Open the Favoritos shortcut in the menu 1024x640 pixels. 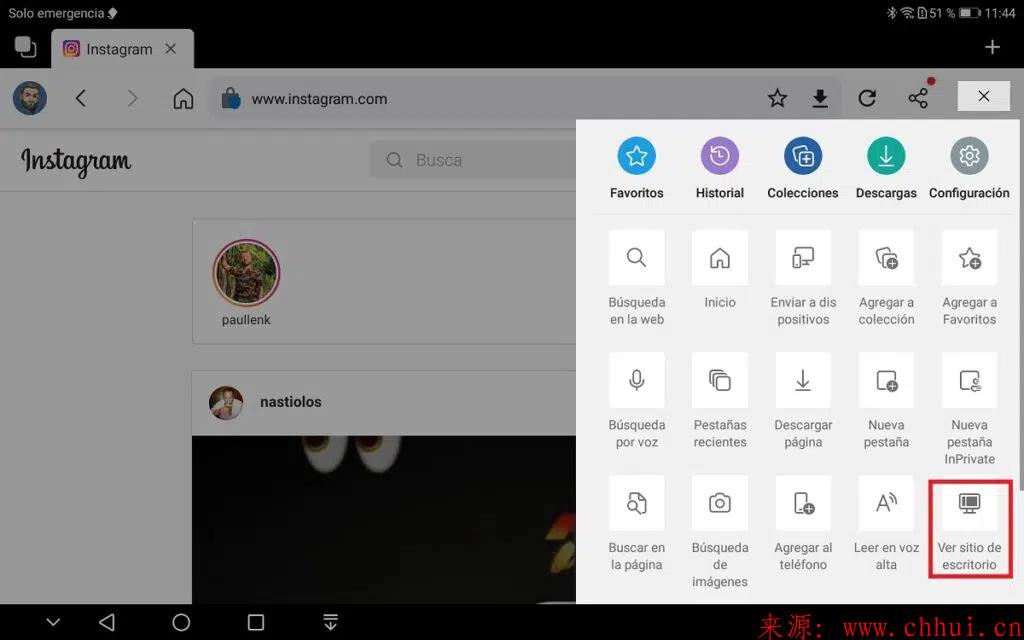pyautogui.click(x=636, y=168)
